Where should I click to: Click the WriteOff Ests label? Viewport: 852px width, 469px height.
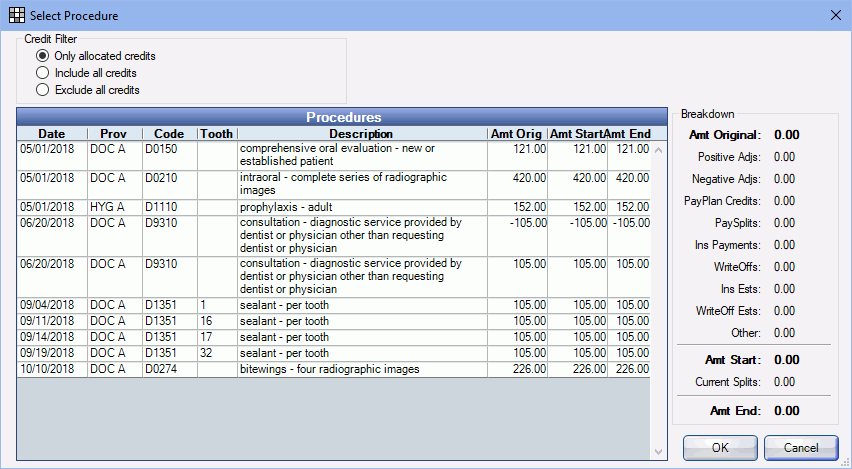[x=728, y=311]
